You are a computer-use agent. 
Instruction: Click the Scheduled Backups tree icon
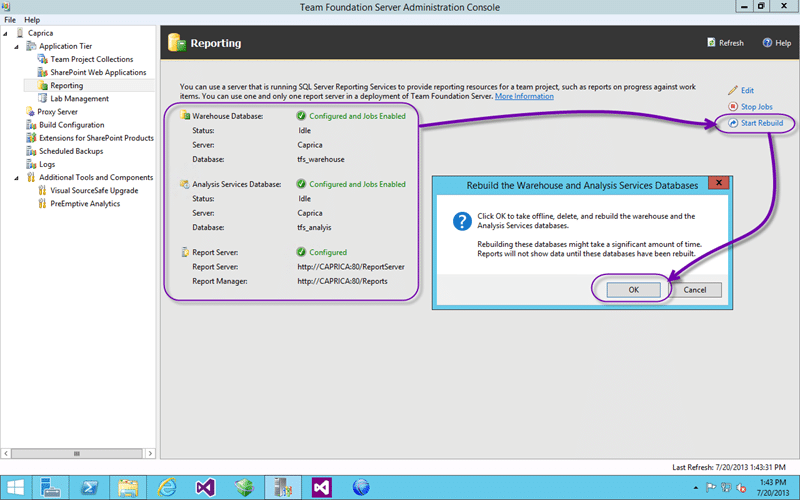(x=31, y=151)
